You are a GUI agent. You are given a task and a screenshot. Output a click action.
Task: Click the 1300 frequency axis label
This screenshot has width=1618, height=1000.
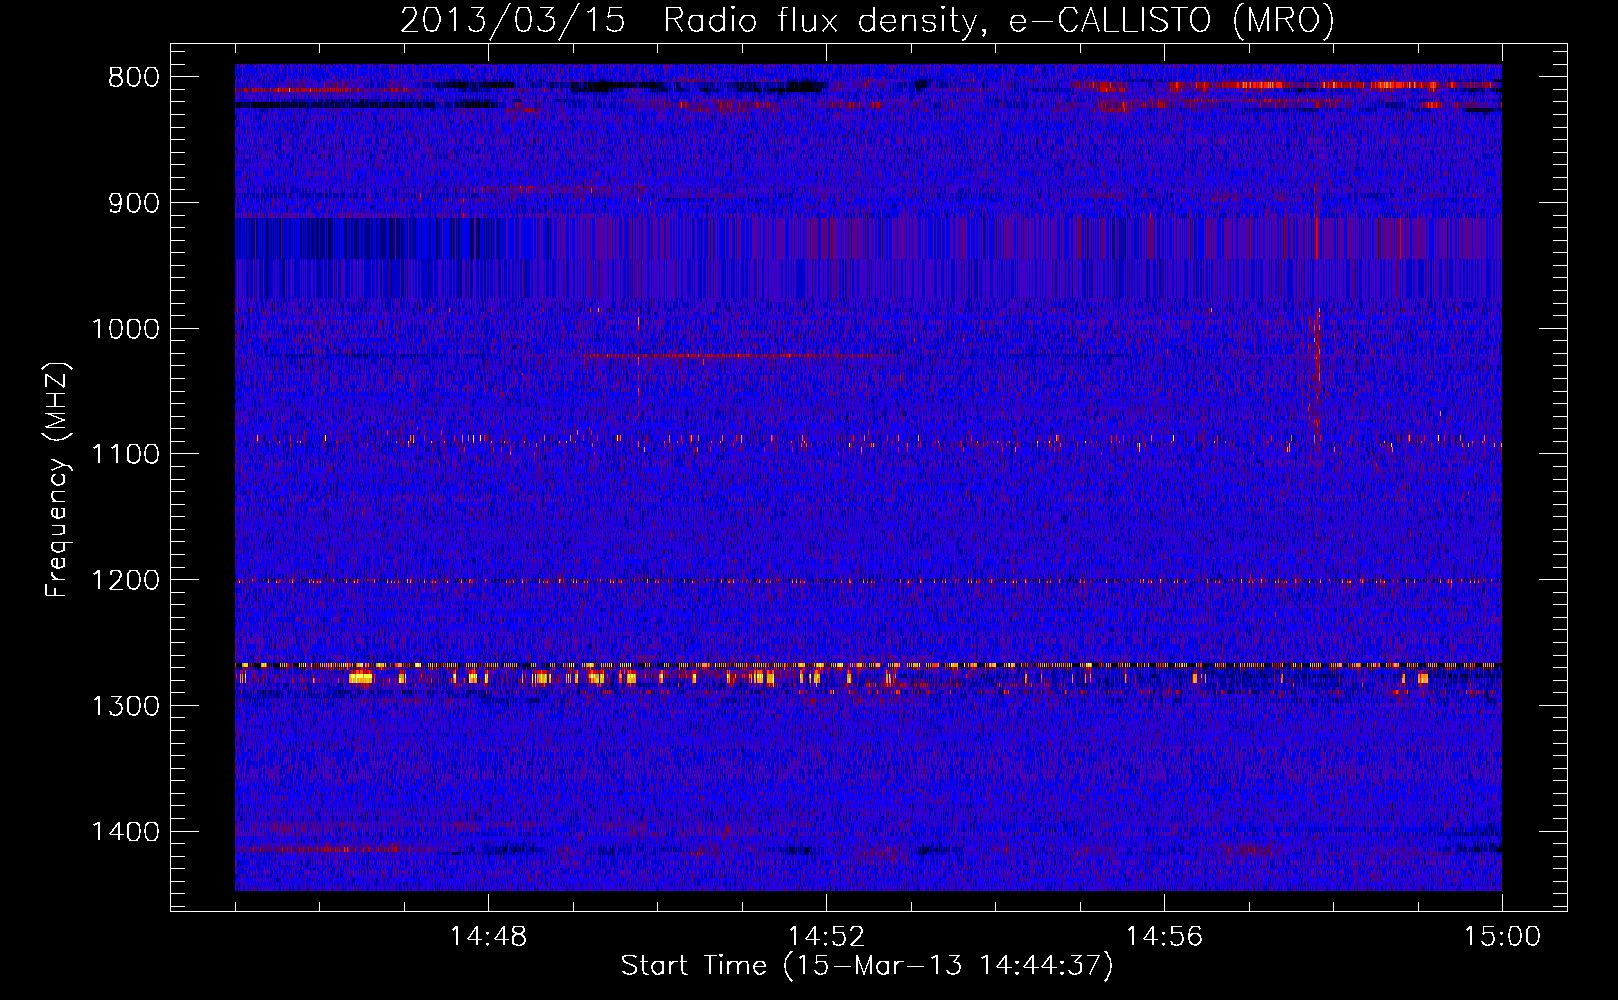[125, 706]
